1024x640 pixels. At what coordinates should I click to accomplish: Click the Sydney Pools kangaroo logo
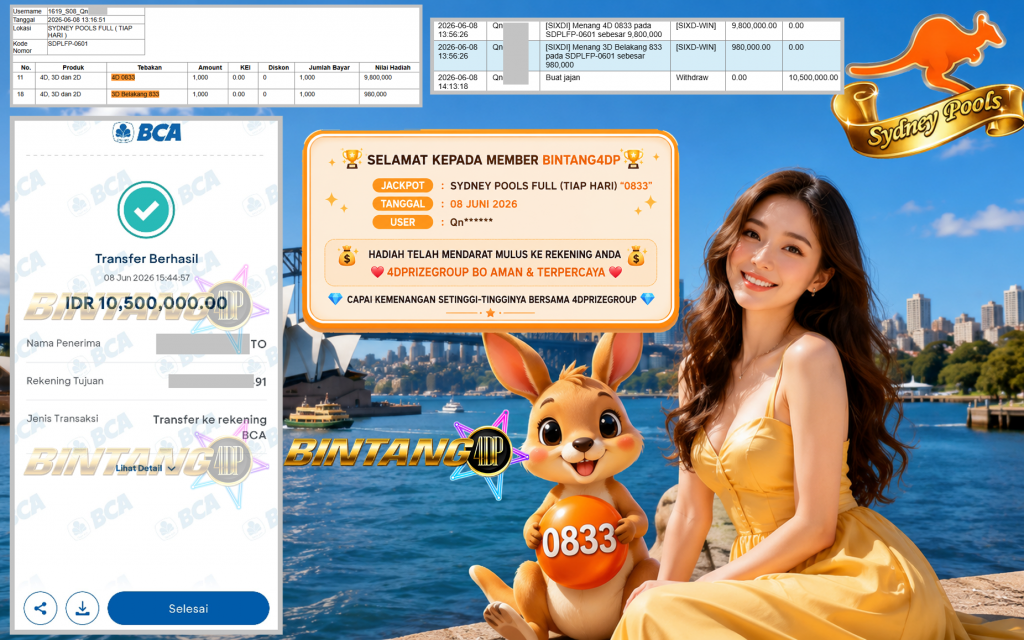[x=928, y=85]
